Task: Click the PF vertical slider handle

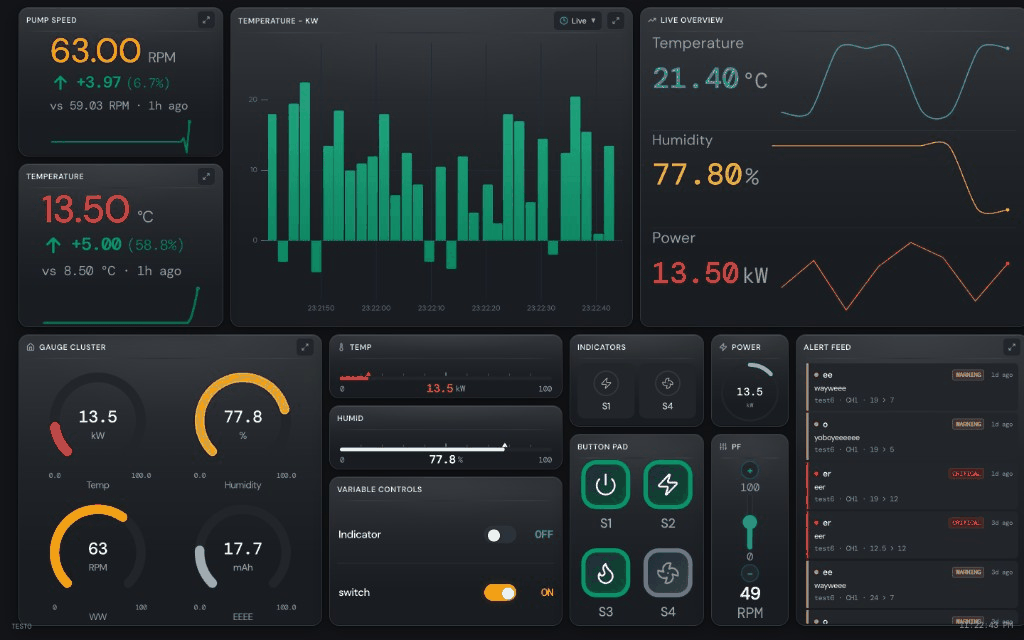Action: point(750,522)
